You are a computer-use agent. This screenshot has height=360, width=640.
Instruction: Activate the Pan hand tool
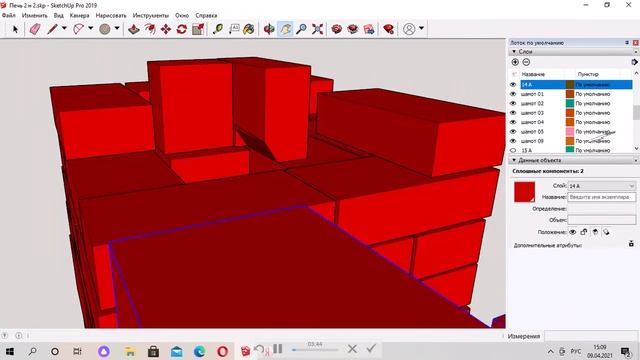(285, 29)
